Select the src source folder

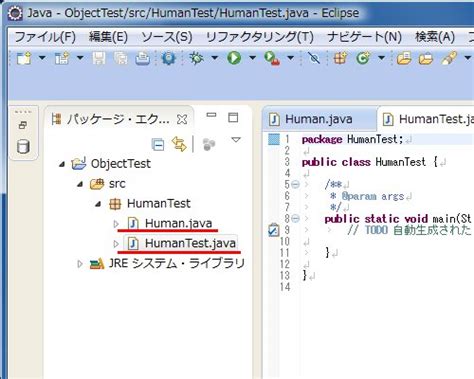click(x=117, y=184)
